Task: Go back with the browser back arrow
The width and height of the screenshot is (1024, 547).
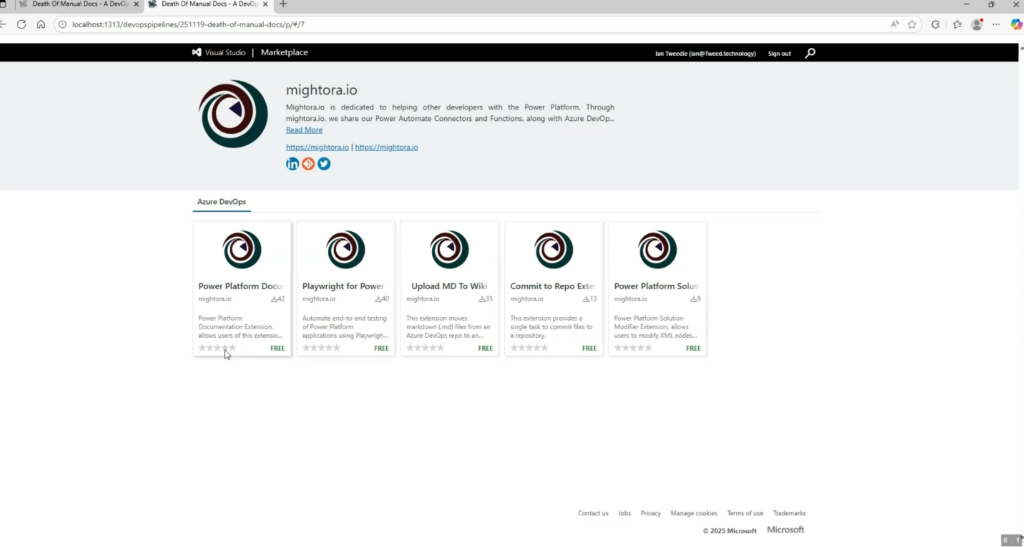Action: tap(3, 24)
